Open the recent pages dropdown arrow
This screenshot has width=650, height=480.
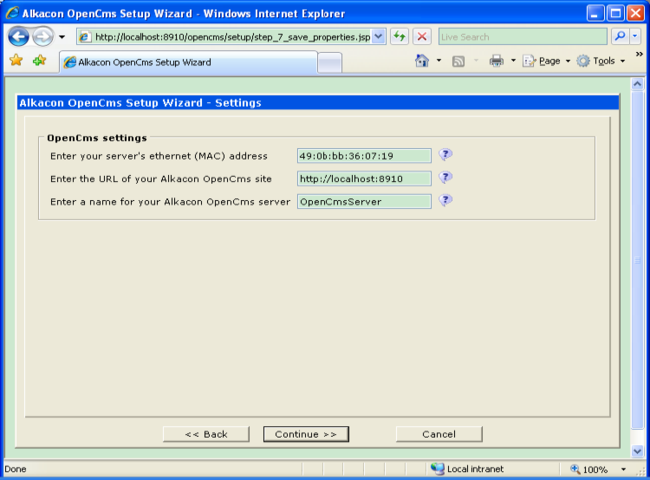tap(62, 37)
